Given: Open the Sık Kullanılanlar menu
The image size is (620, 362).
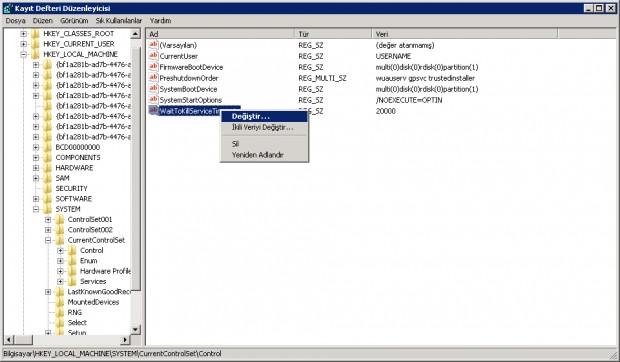Looking at the screenshot, I should point(119,21).
